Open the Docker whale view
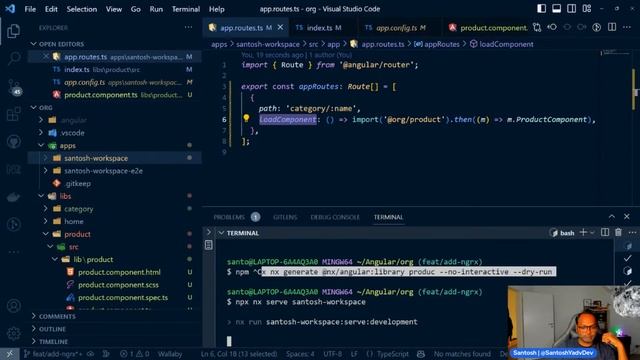This screenshot has width=640, height=360. tap(13, 198)
